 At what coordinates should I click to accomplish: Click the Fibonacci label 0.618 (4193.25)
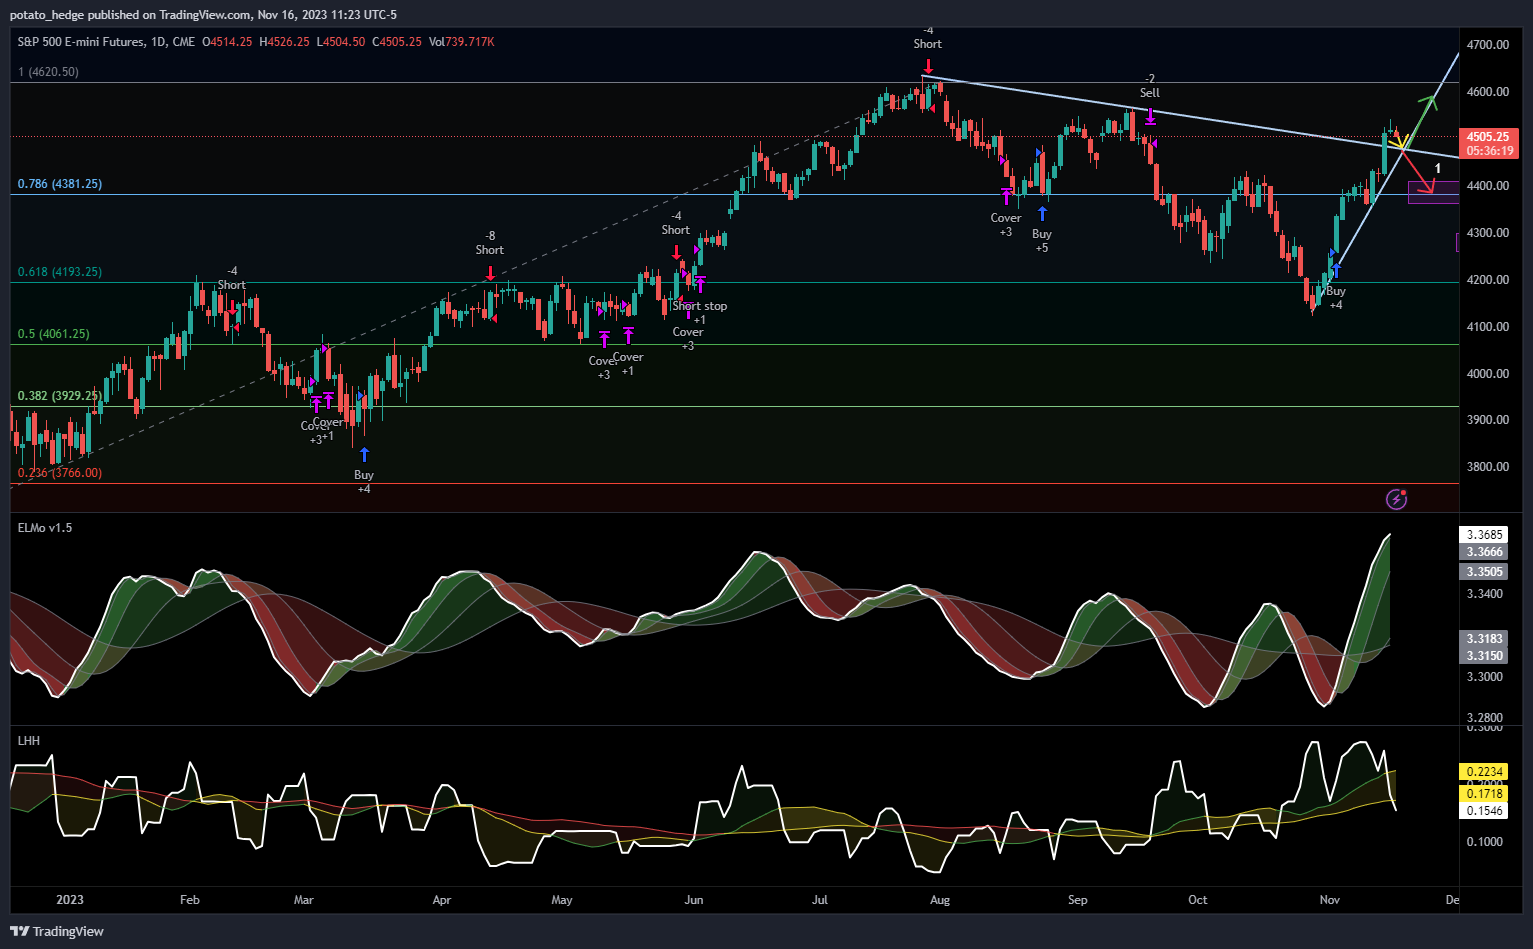tap(60, 272)
